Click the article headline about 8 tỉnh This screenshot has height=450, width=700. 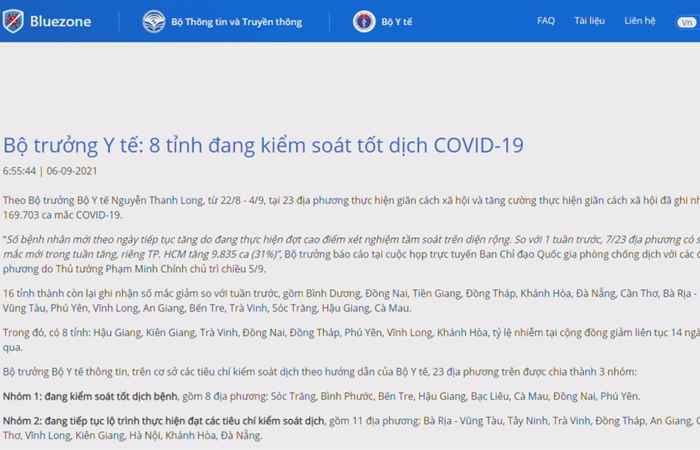pyautogui.click(x=263, y=145)
